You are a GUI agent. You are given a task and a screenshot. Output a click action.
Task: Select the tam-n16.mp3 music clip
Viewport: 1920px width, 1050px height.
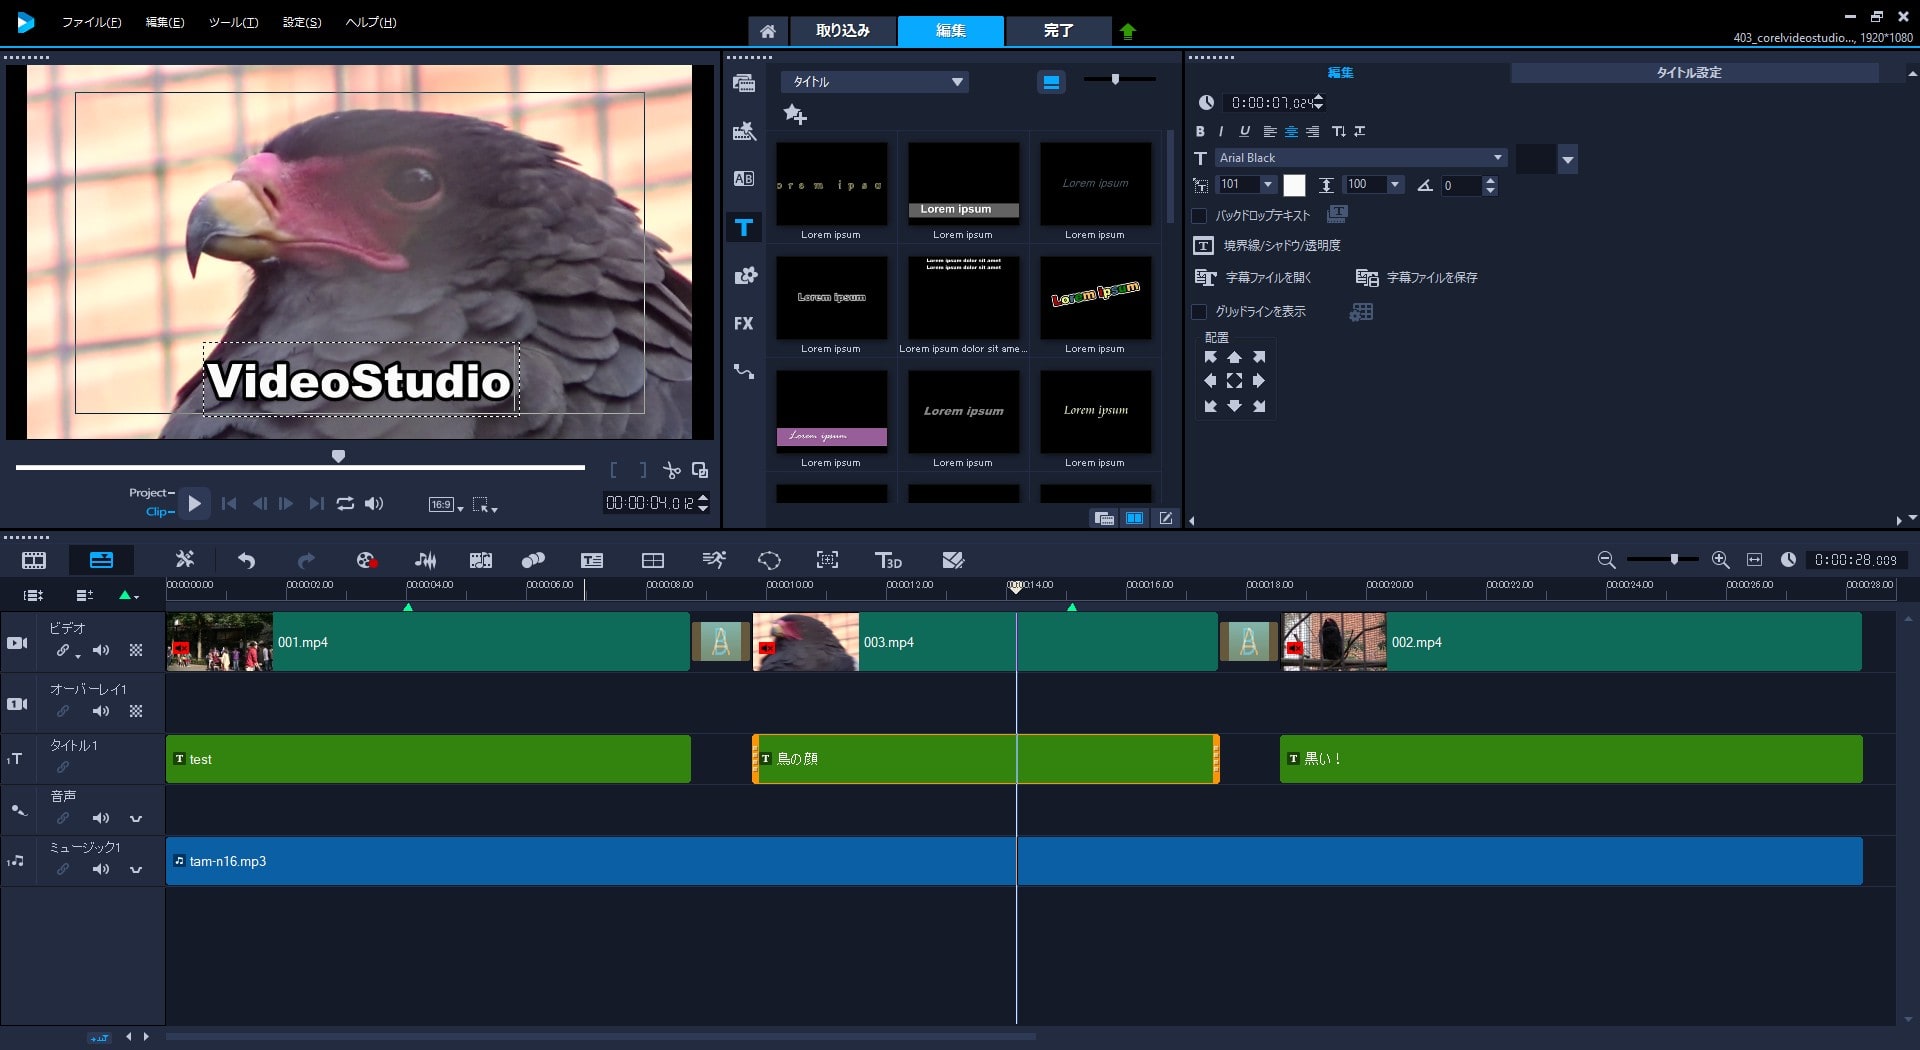coord(1014,861)
